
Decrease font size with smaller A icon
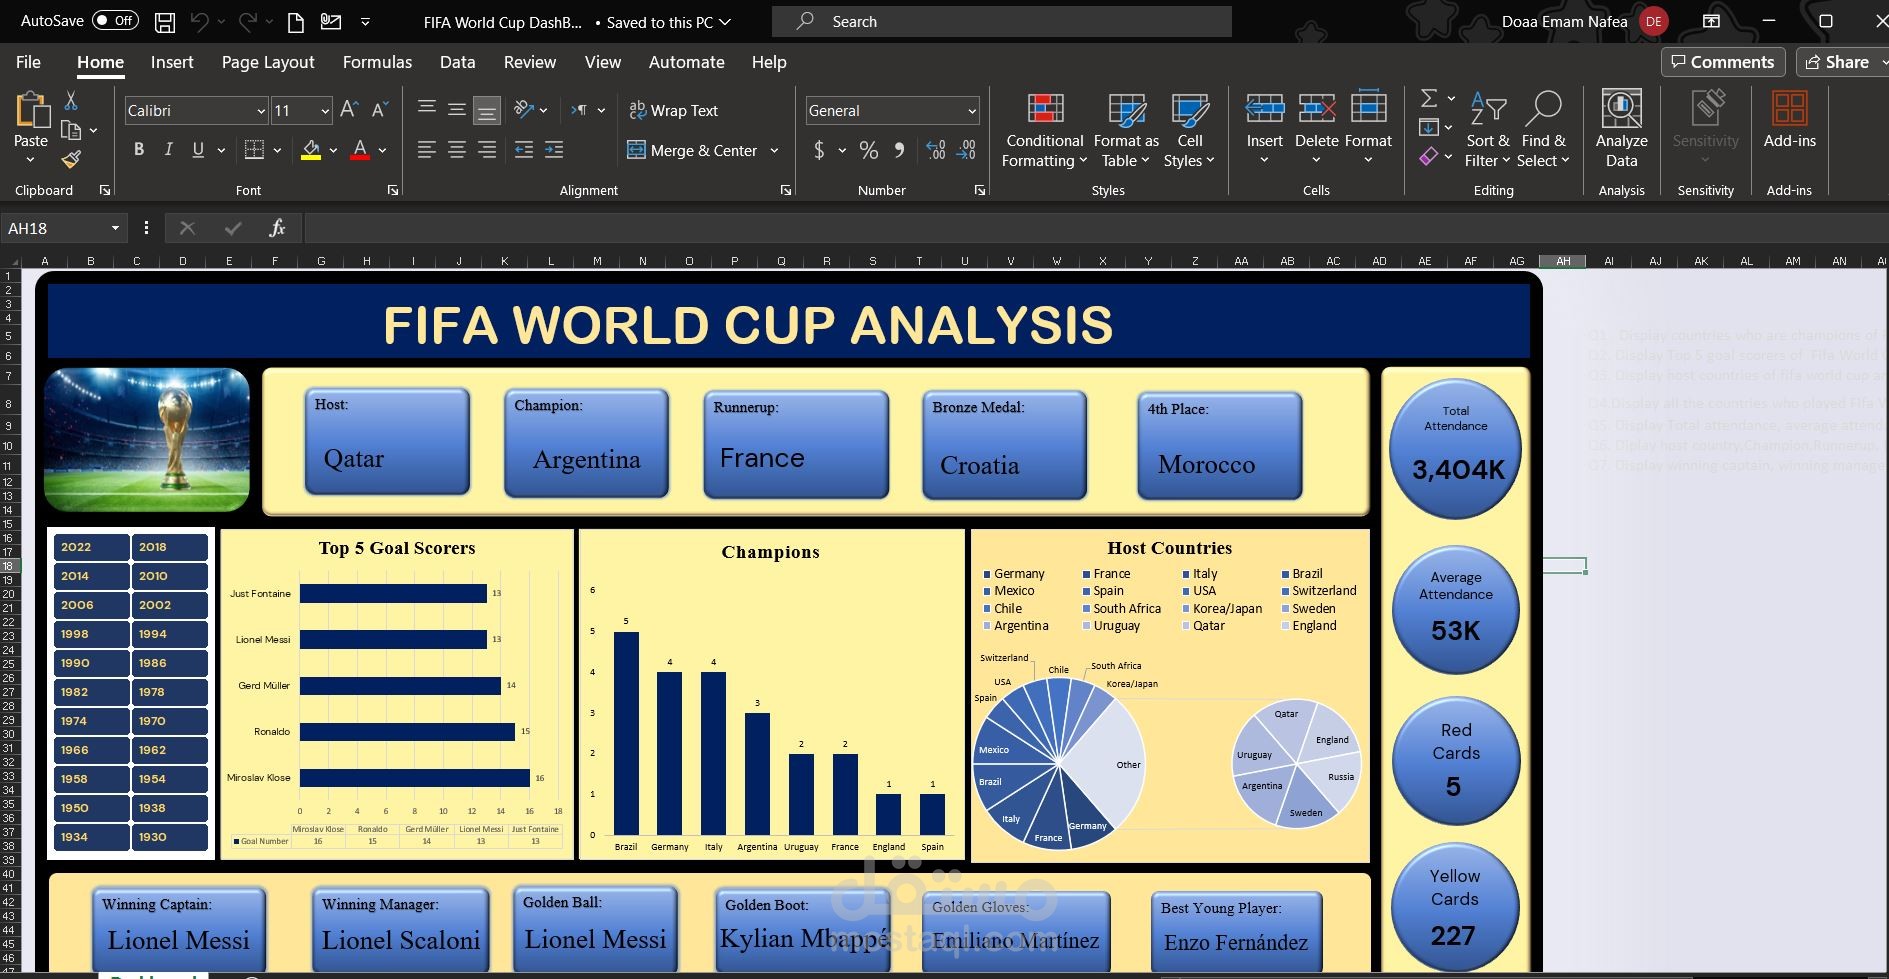(380, 110)
